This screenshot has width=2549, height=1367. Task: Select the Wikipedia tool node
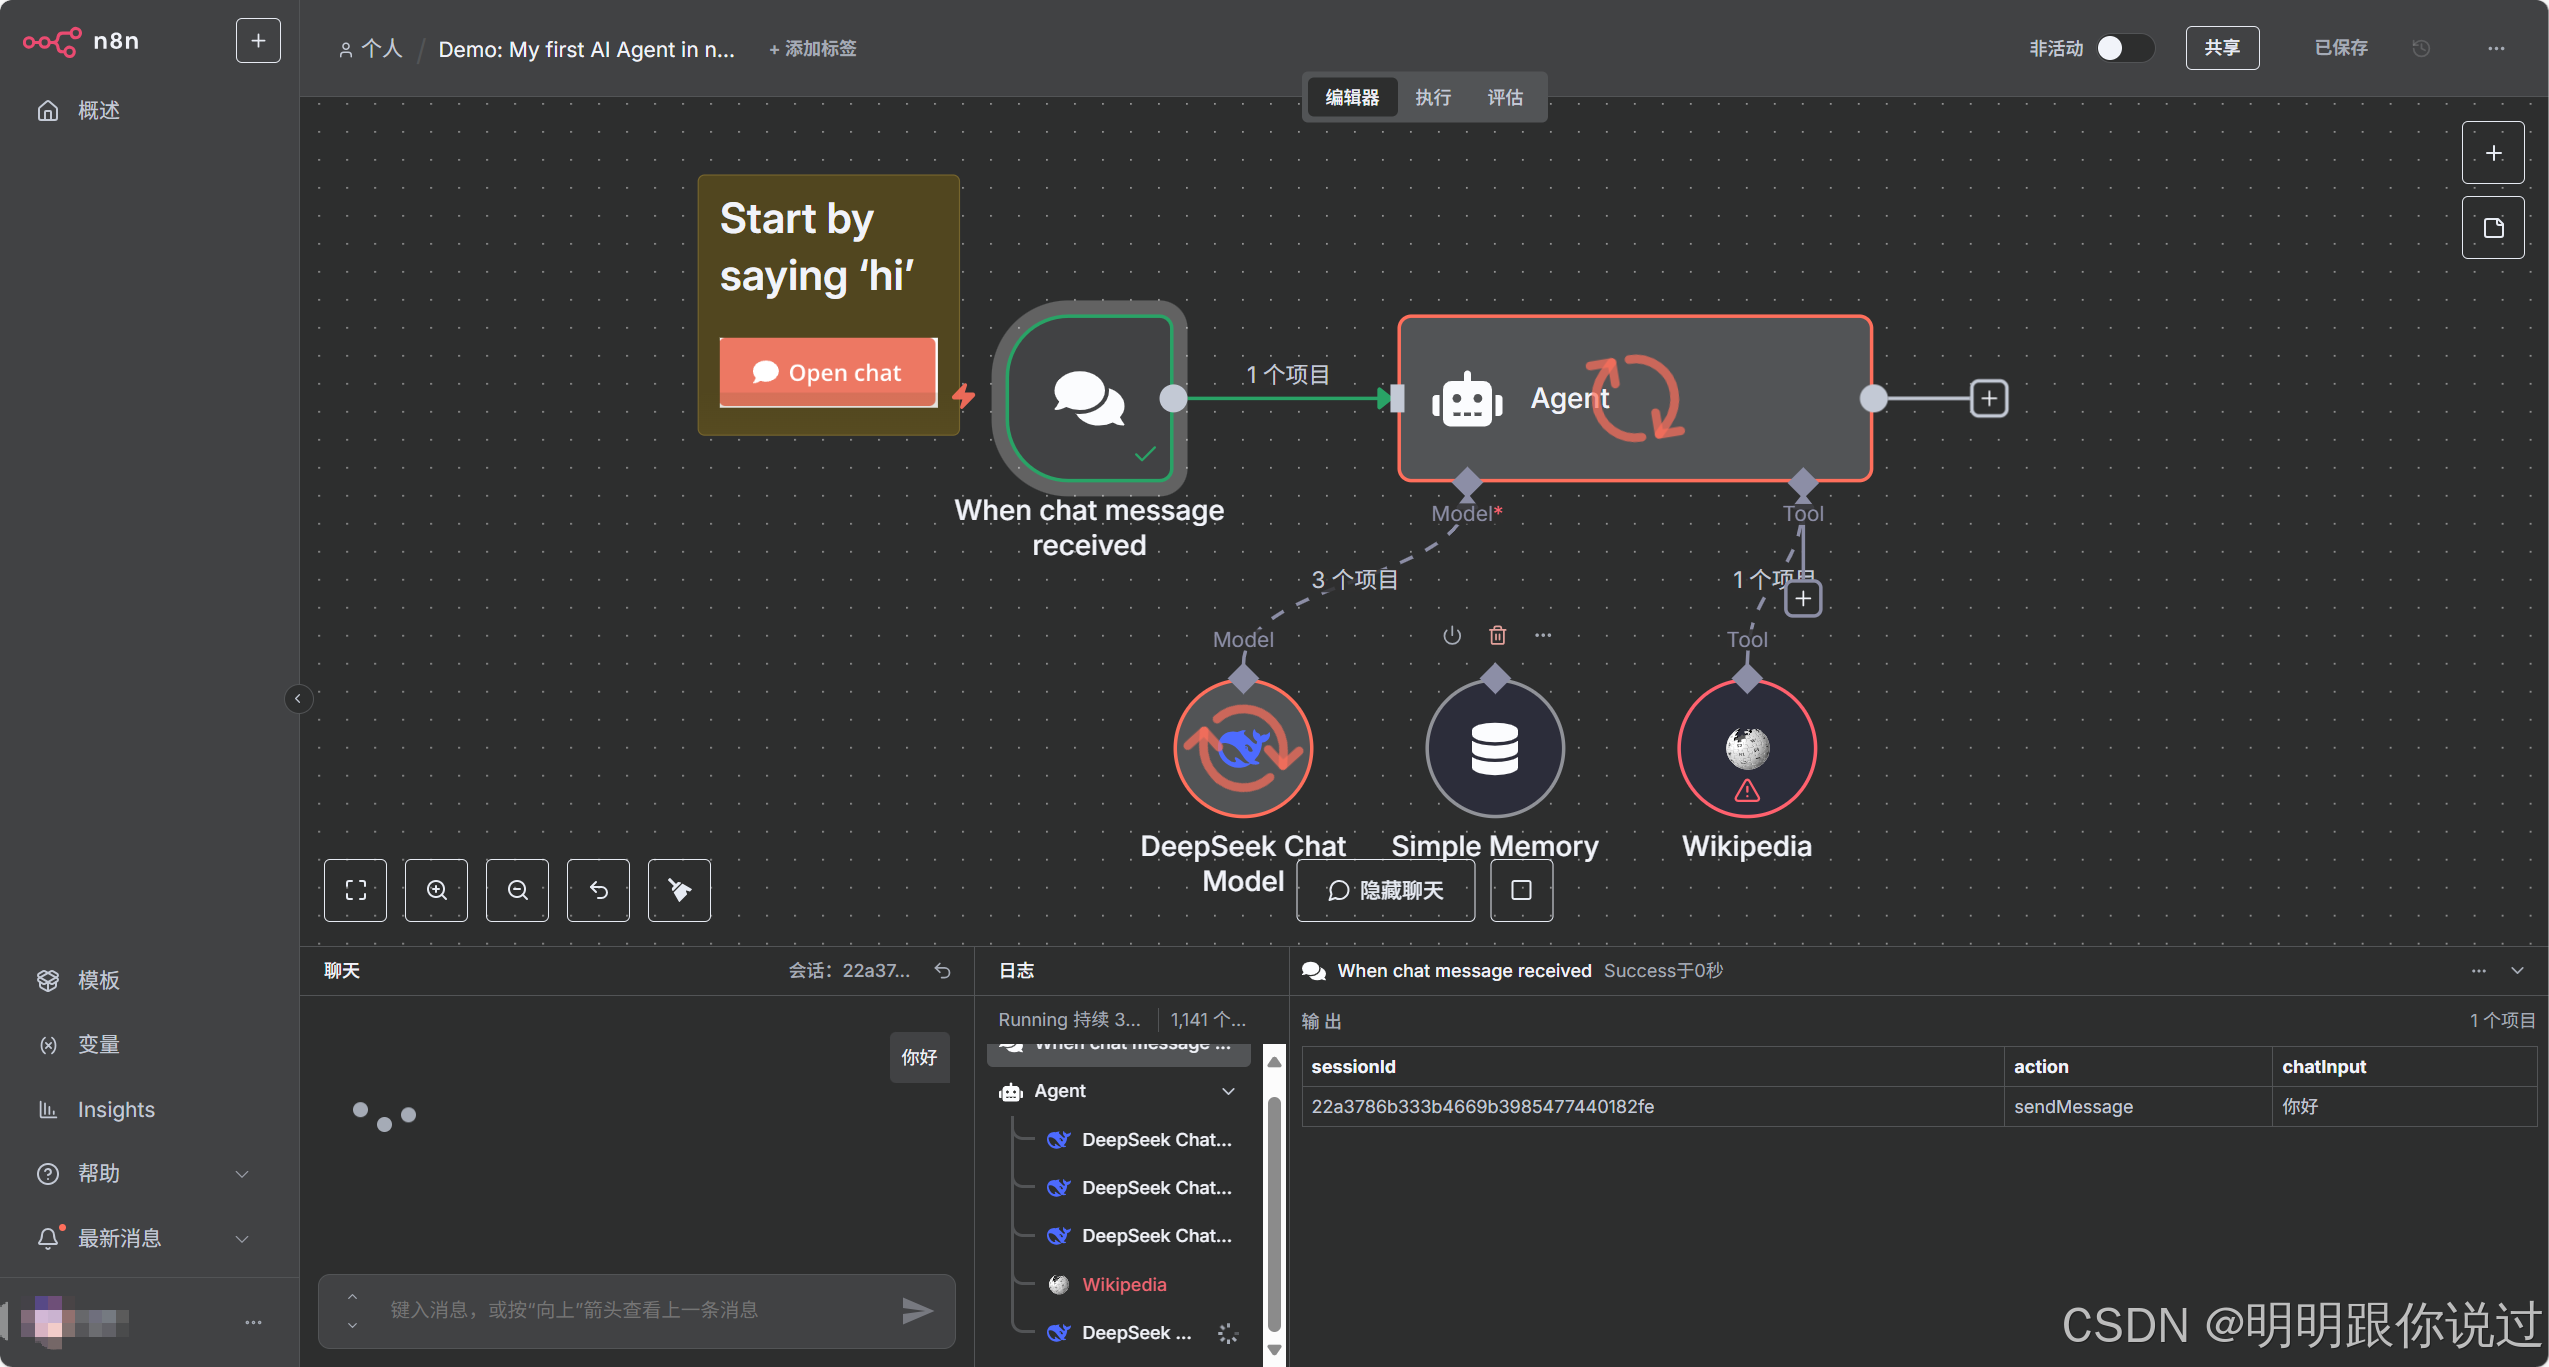click(1747, 749)
